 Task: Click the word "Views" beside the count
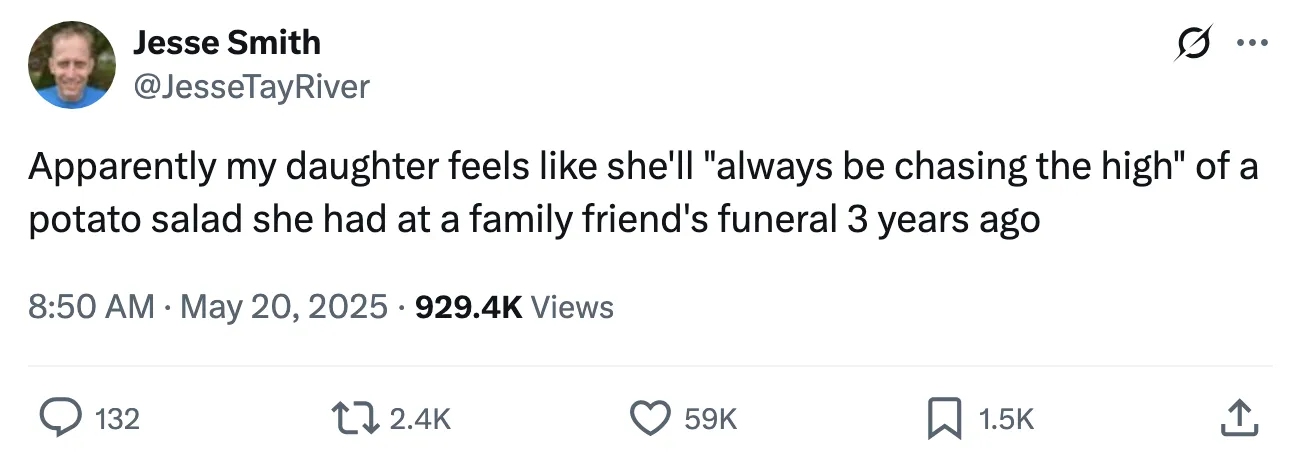pos(572,306)
